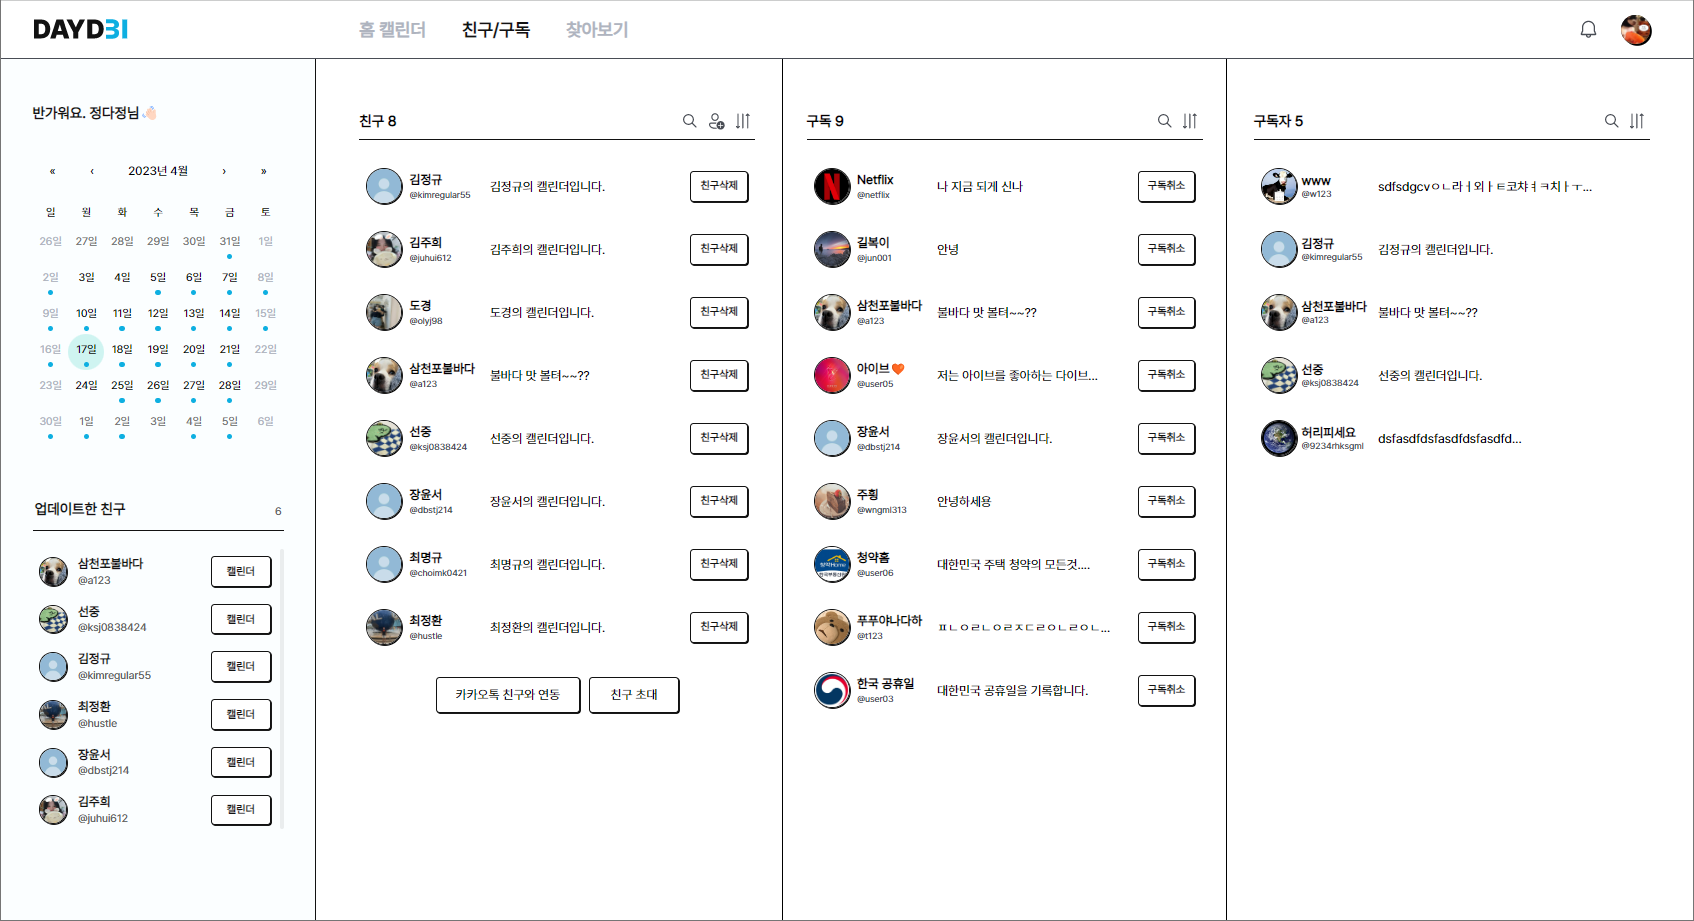The height and width of the screenshot is (921, 1694).
Task: Delete friend 도경
Action: (x=719, y=312)
